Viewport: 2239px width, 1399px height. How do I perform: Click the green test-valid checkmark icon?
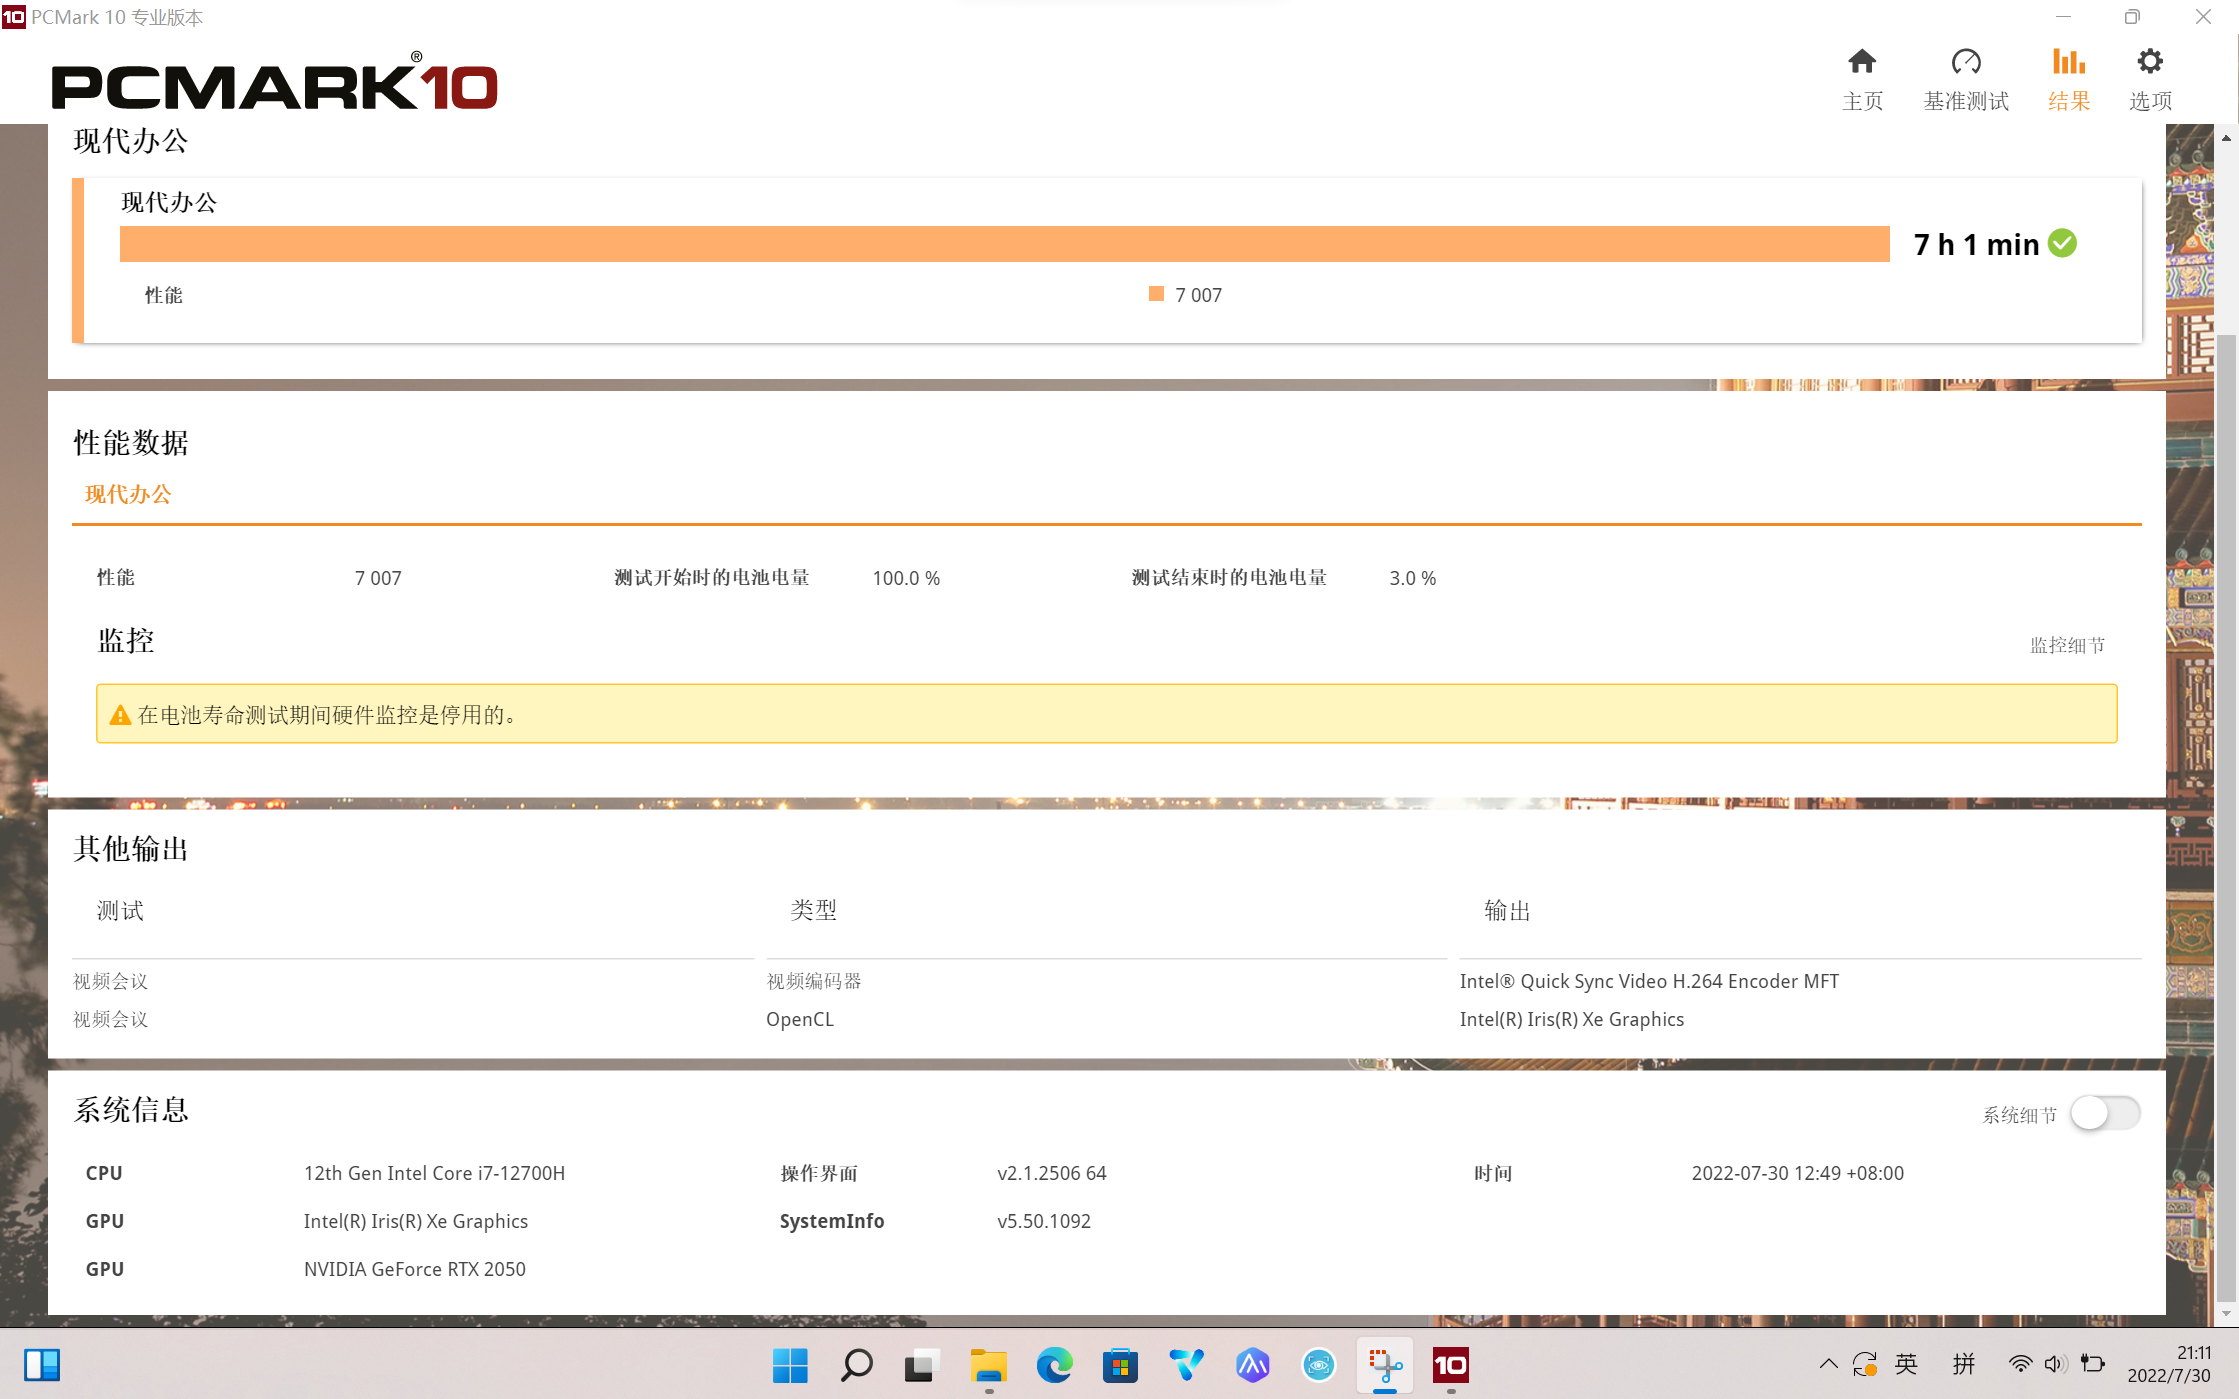(2062, 243)
